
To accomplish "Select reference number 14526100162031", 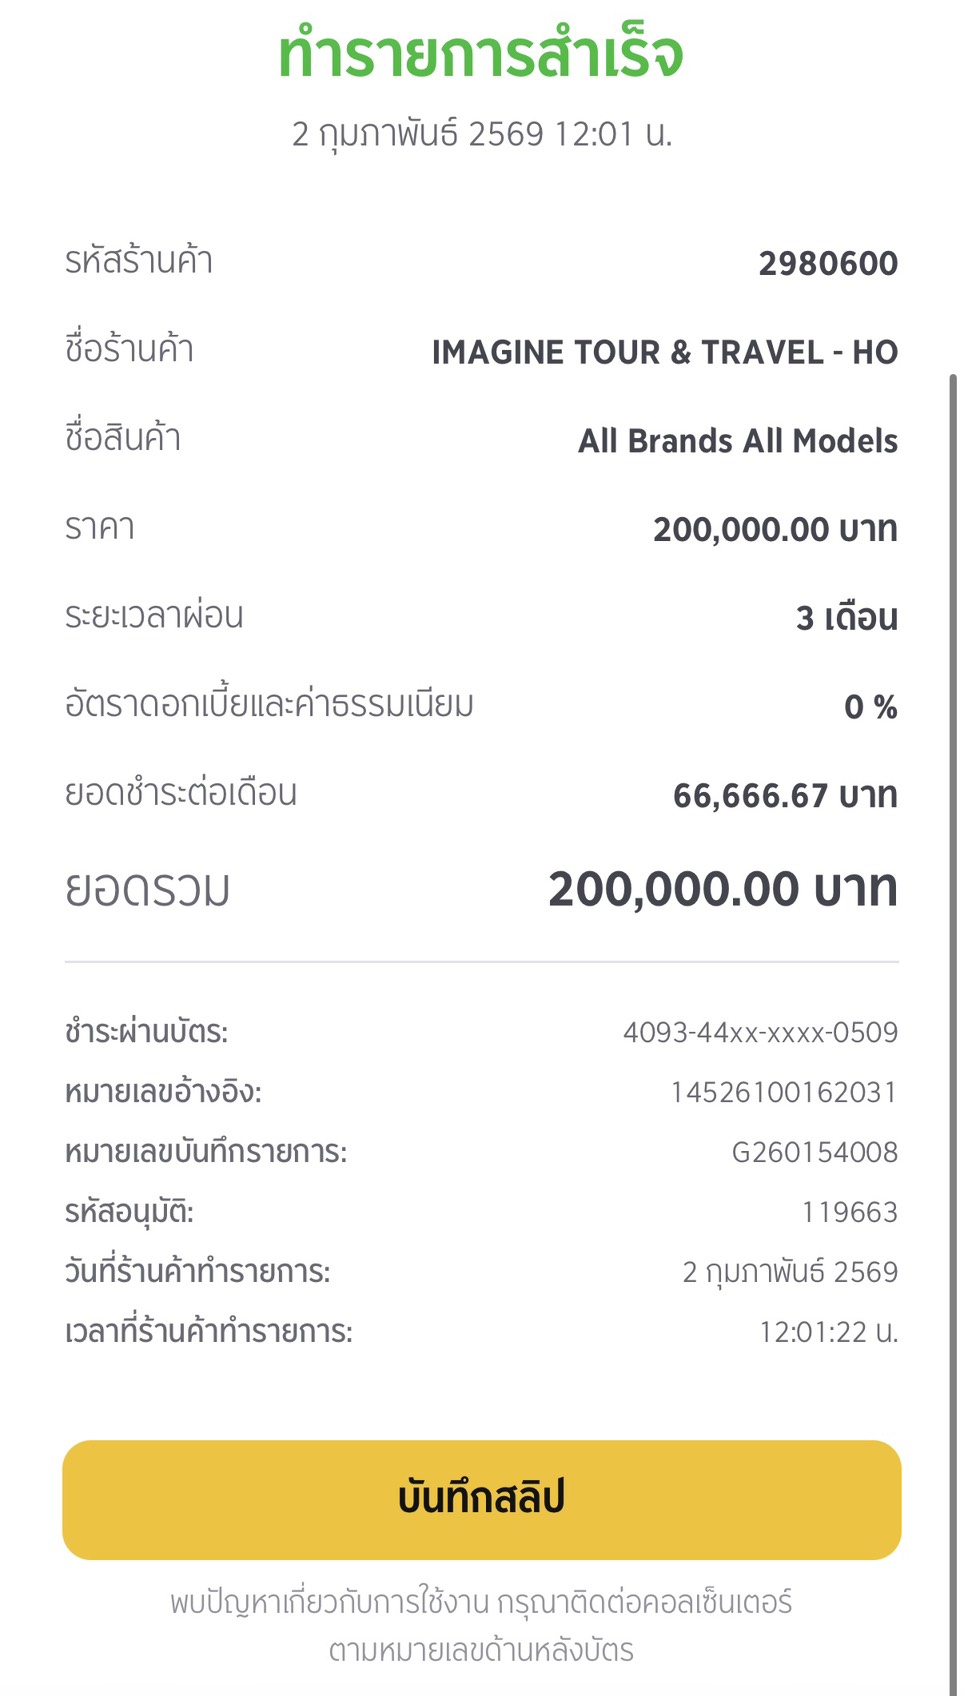I will point(783,1092).
